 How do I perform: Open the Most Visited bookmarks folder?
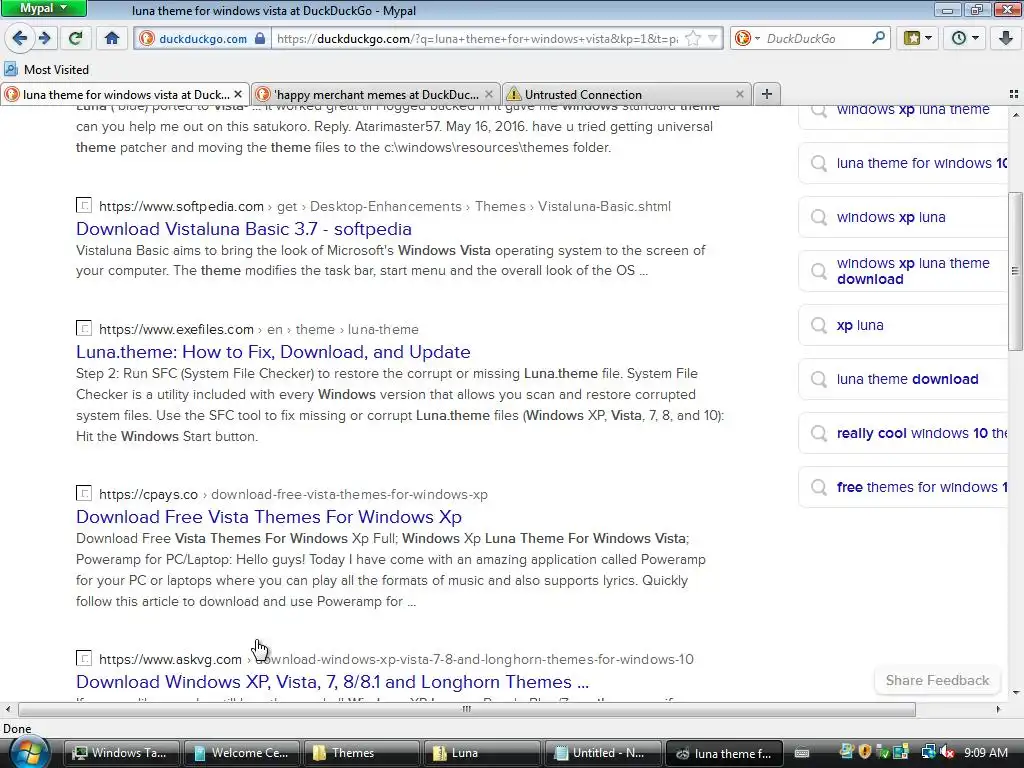click(46, 69)
